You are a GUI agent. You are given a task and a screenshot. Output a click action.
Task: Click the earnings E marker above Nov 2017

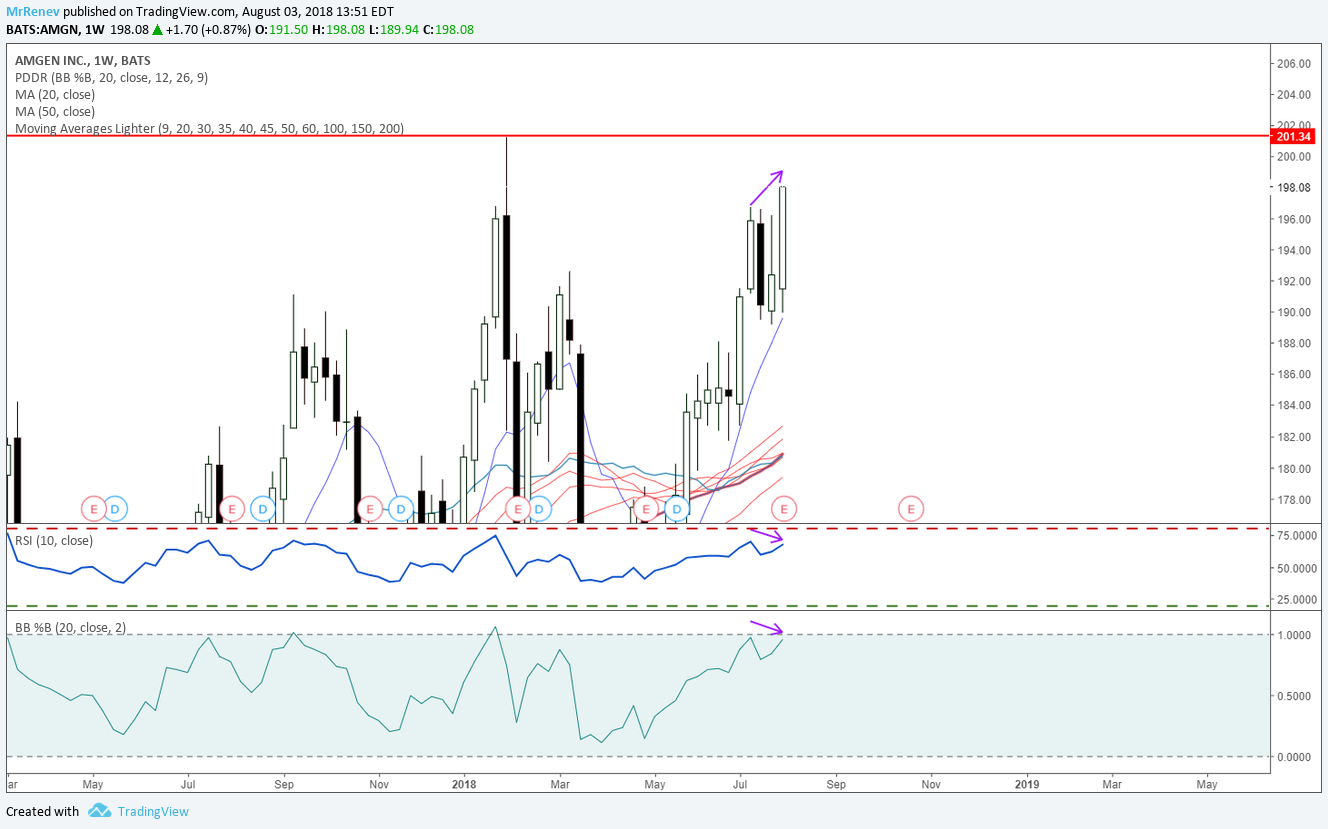[x=370, y=509]
